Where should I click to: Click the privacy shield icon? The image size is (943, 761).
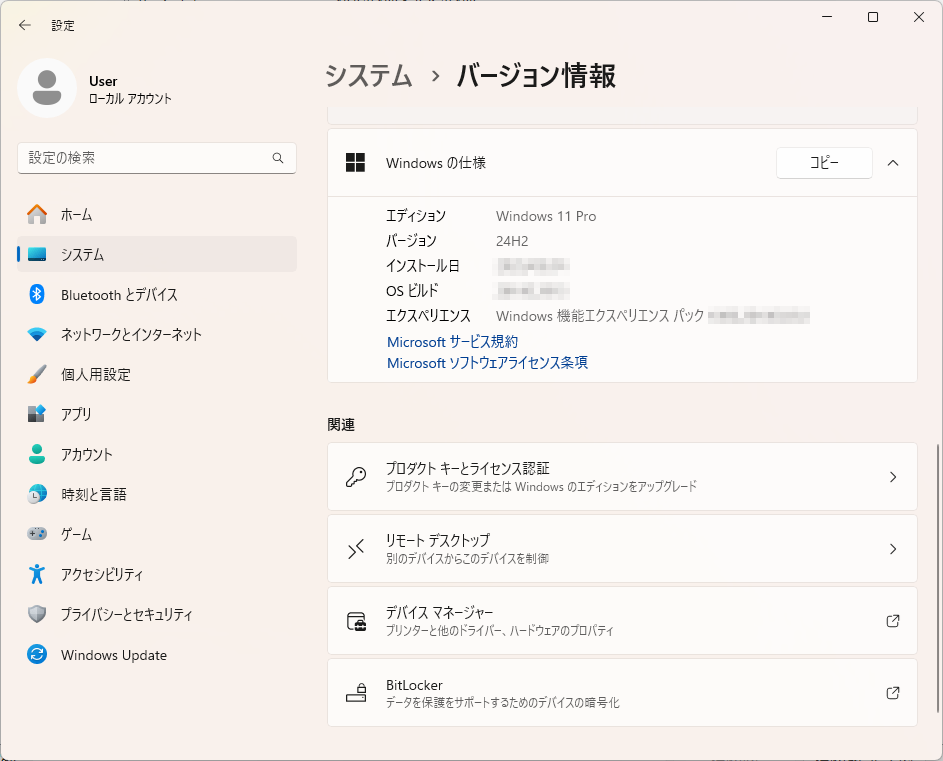(37, 614)
